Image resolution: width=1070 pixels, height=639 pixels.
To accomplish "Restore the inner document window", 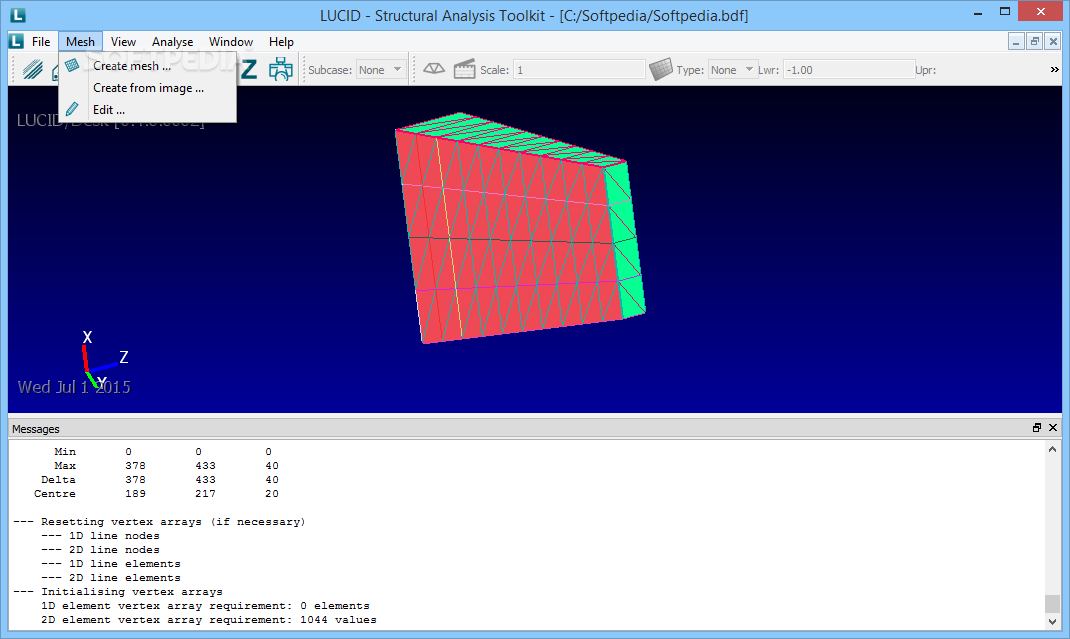I will (x=1035, y=42).
